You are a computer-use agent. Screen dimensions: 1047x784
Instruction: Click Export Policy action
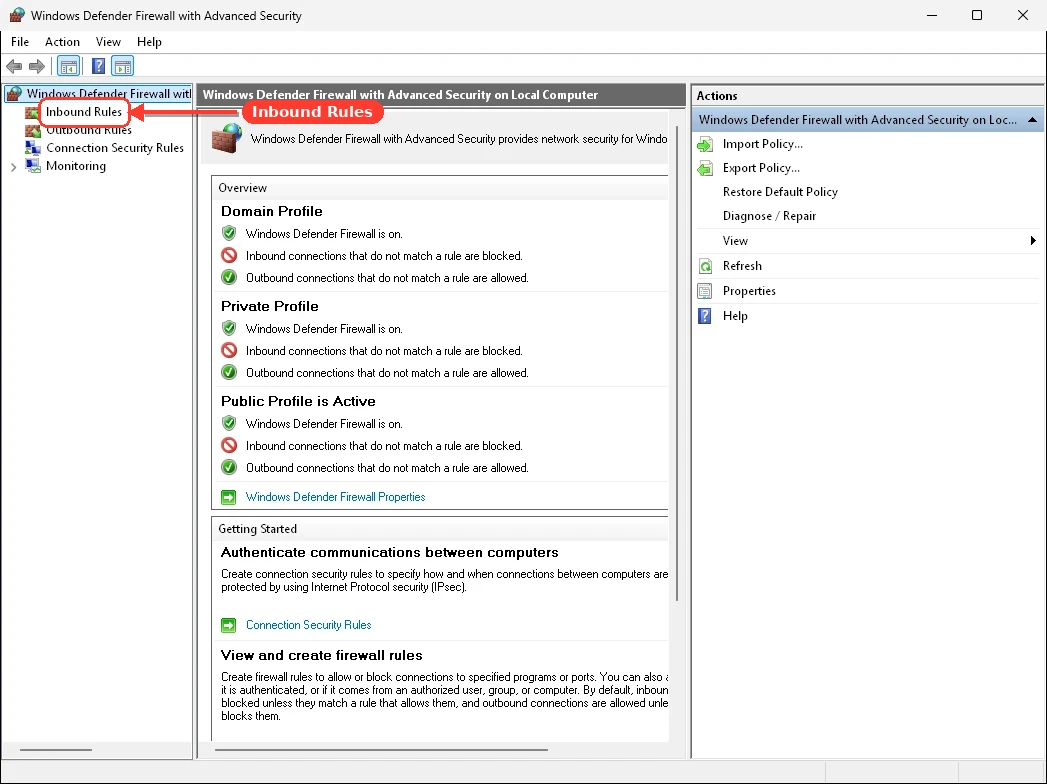click(x=761, y=168)
